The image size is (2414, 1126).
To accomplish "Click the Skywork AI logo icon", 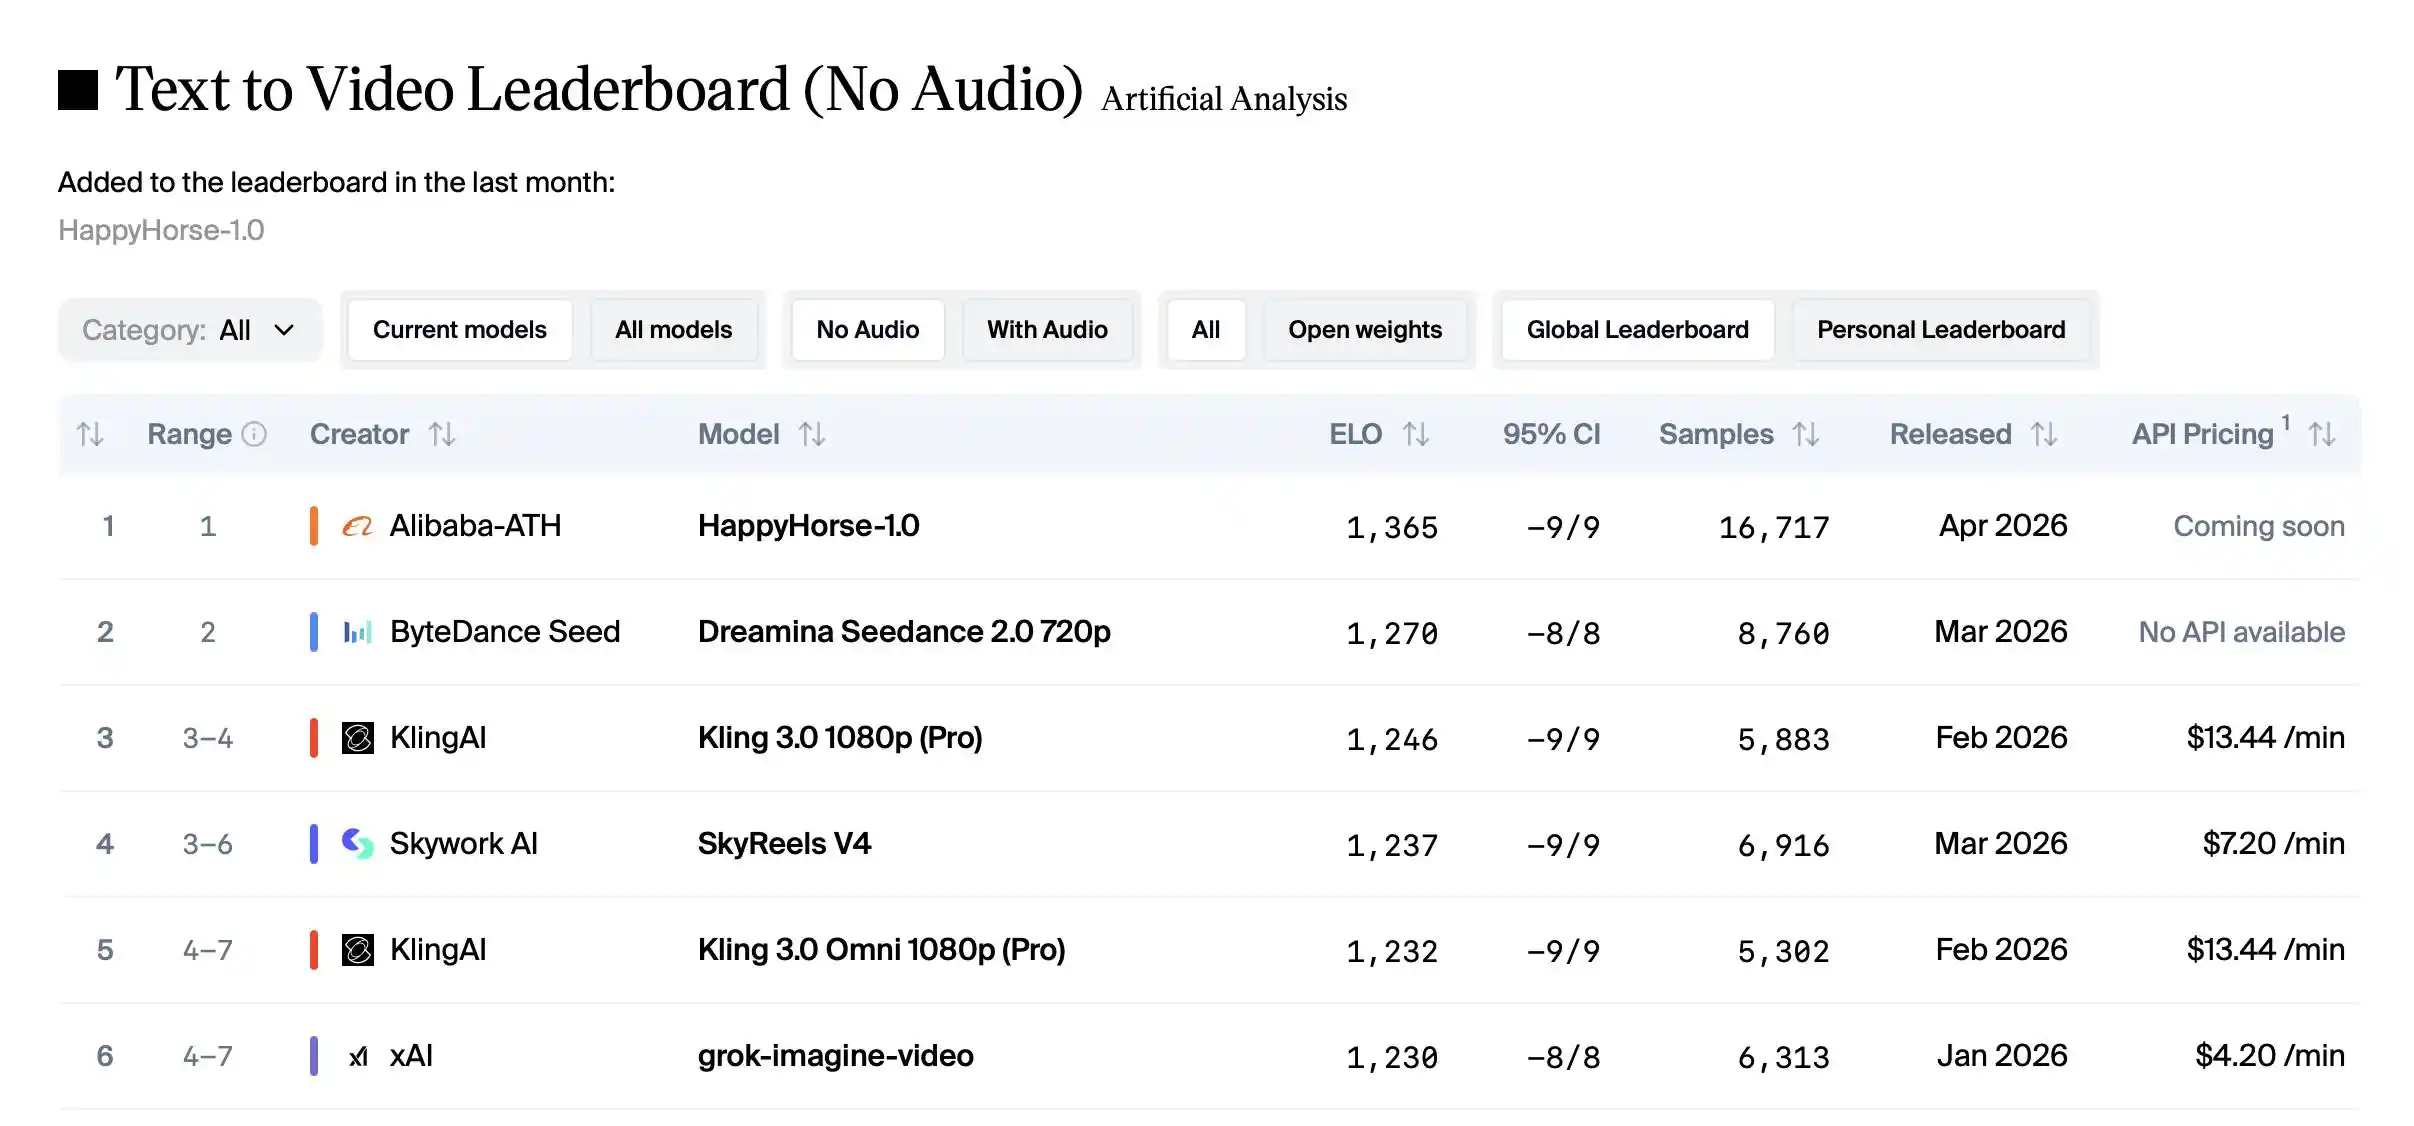I will point(358,844).
